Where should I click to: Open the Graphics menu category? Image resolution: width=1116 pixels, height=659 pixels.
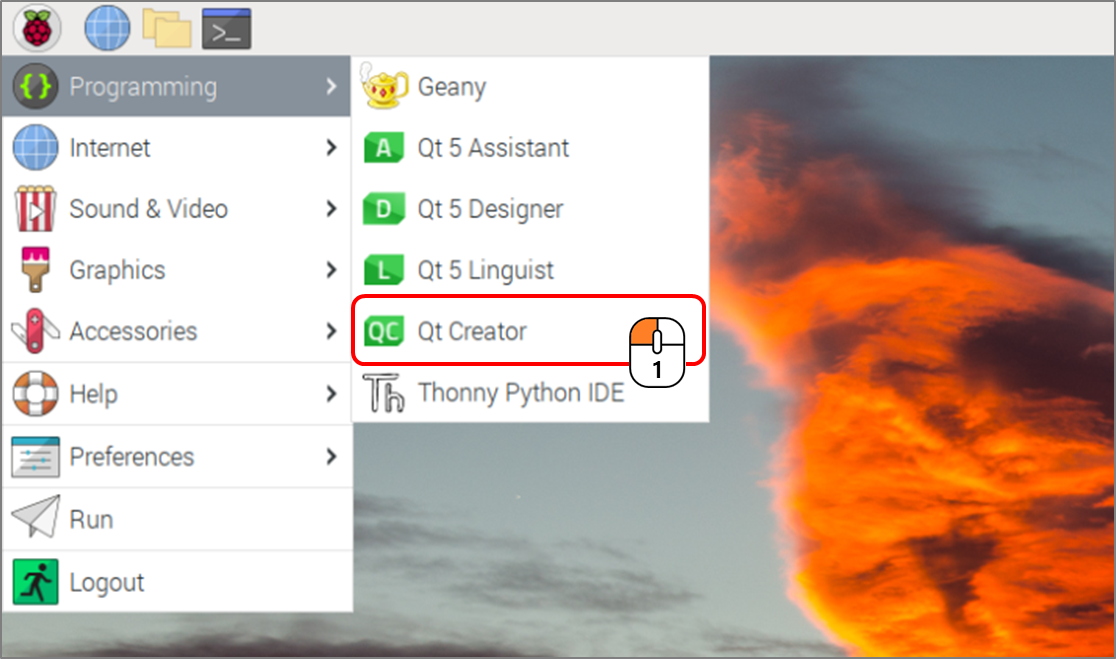[177, 270]
